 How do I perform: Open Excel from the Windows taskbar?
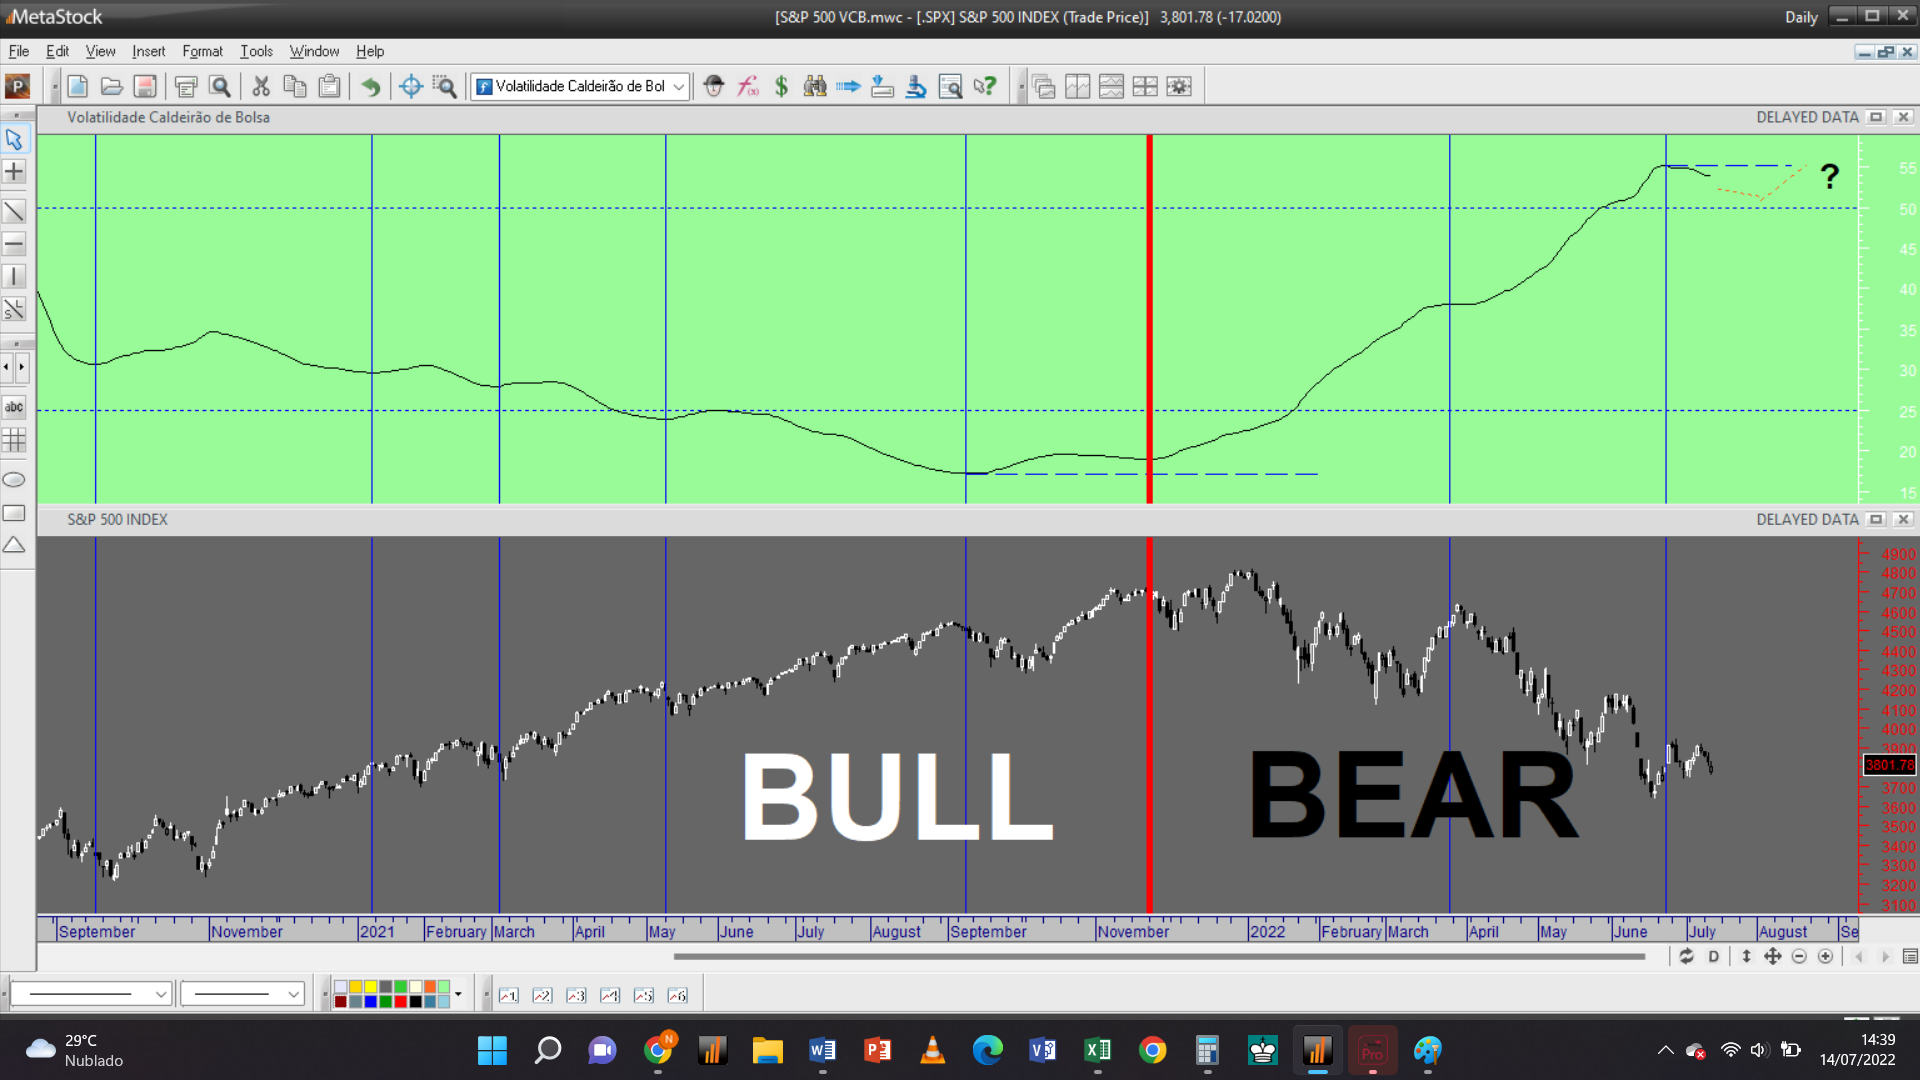(x=1097, y=1050)
